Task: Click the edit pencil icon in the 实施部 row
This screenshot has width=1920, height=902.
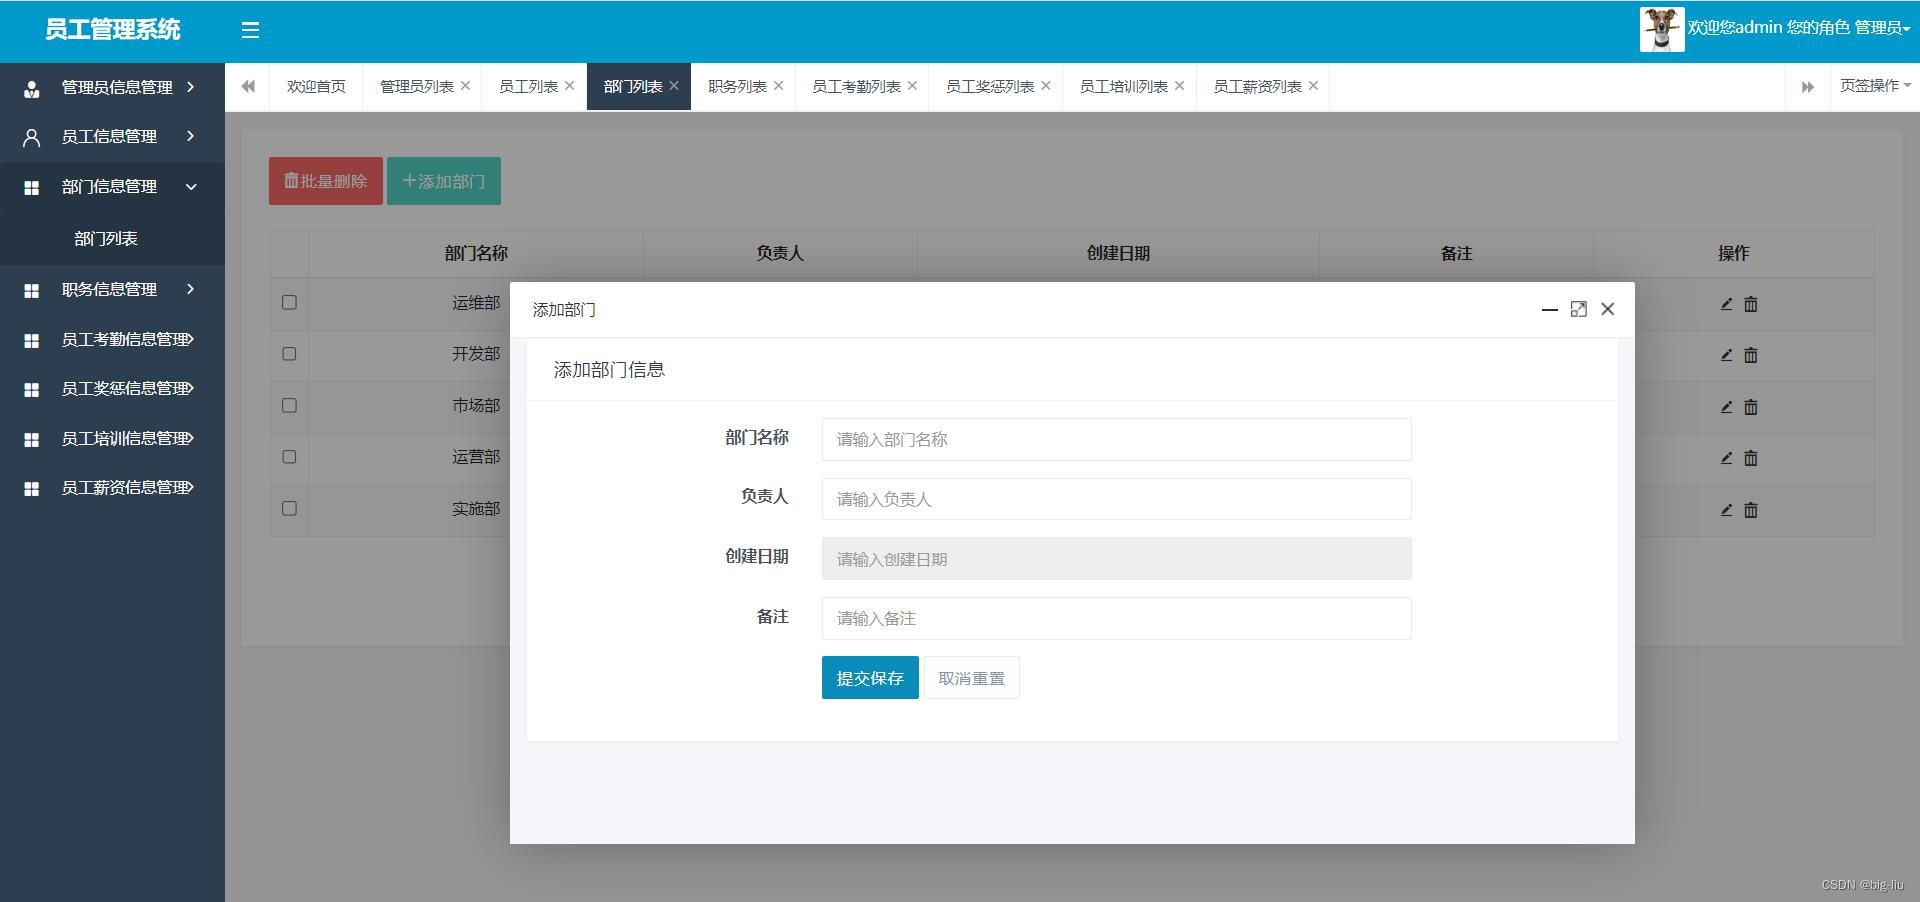Action: coord(1726,510)
